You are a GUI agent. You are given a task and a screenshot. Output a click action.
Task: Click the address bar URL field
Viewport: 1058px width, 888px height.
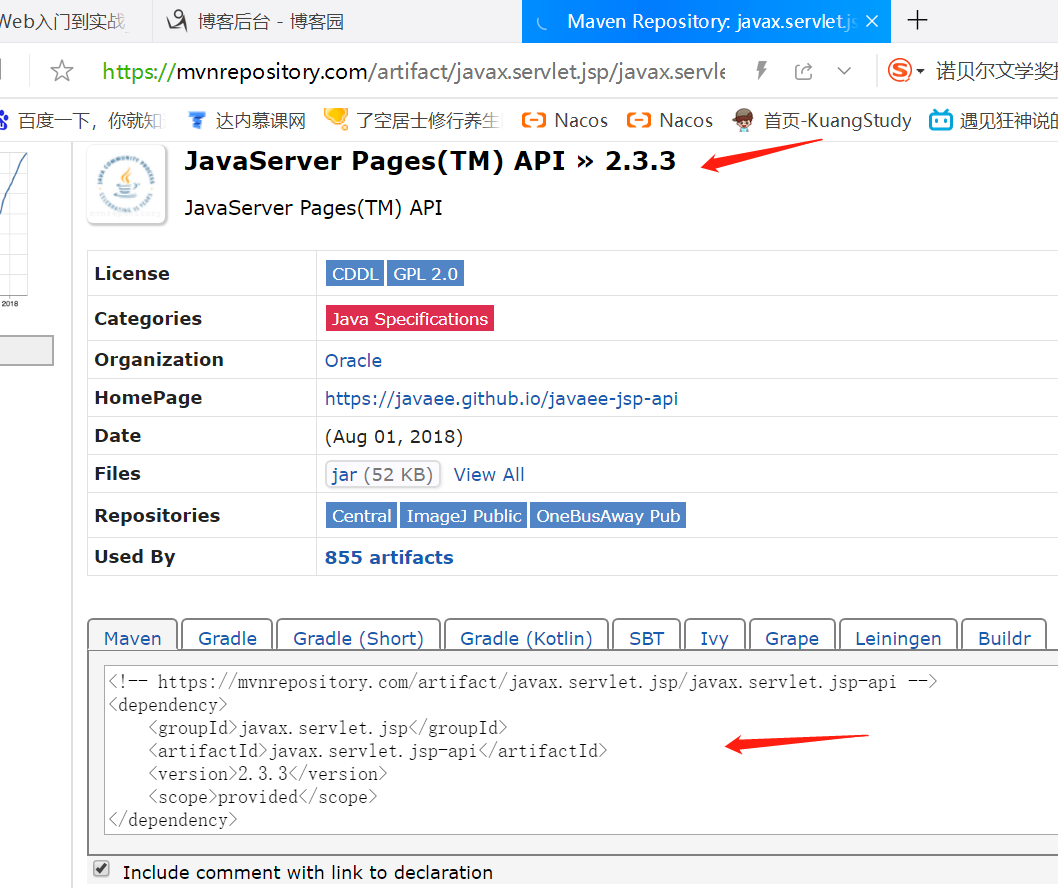[x=414, y=71]
